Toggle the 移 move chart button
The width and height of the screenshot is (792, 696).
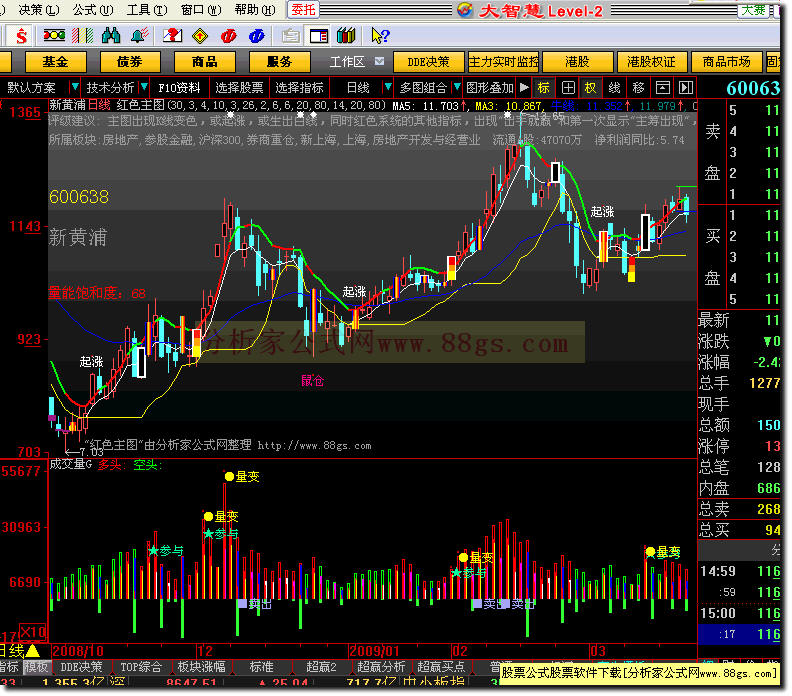[638, 88]
